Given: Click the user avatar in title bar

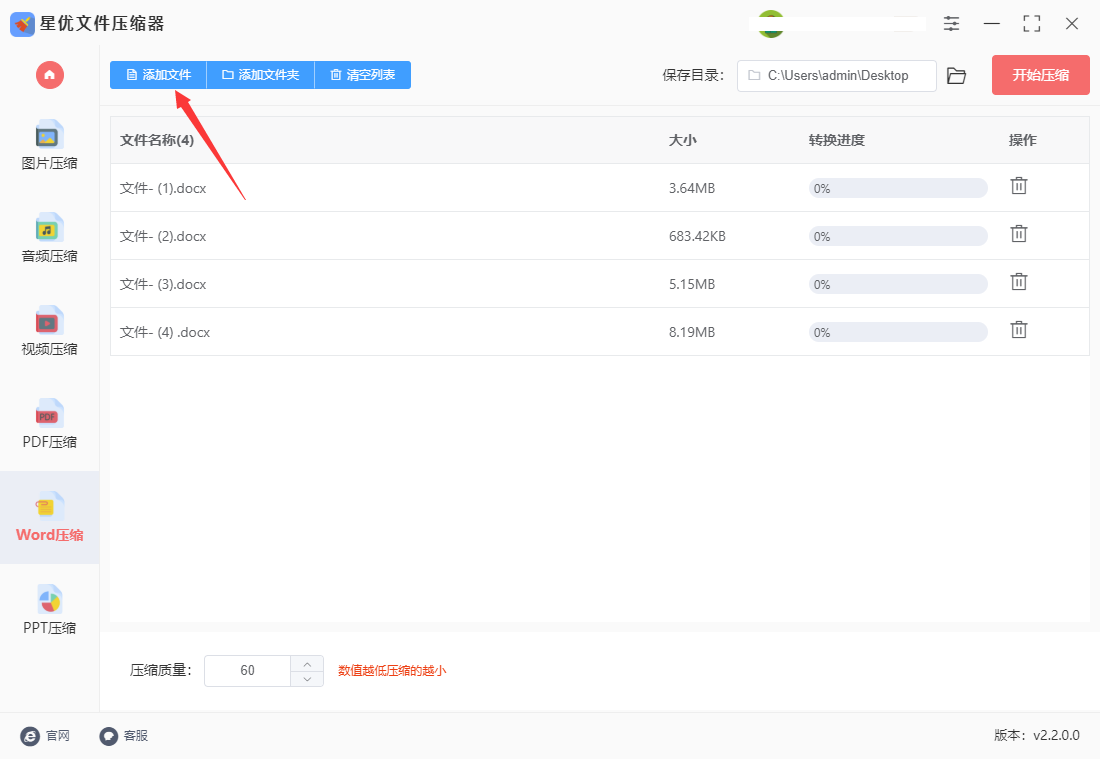Looking at the screenshot, I should pos(771,24).
